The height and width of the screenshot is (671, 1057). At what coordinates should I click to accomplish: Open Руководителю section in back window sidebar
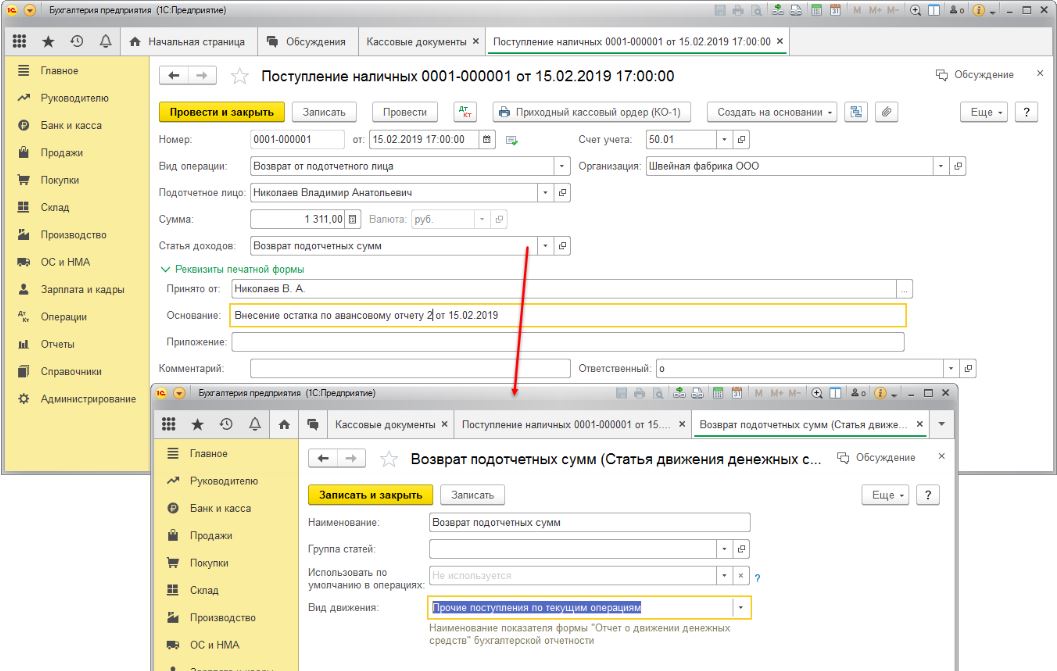tap(74, 98)
